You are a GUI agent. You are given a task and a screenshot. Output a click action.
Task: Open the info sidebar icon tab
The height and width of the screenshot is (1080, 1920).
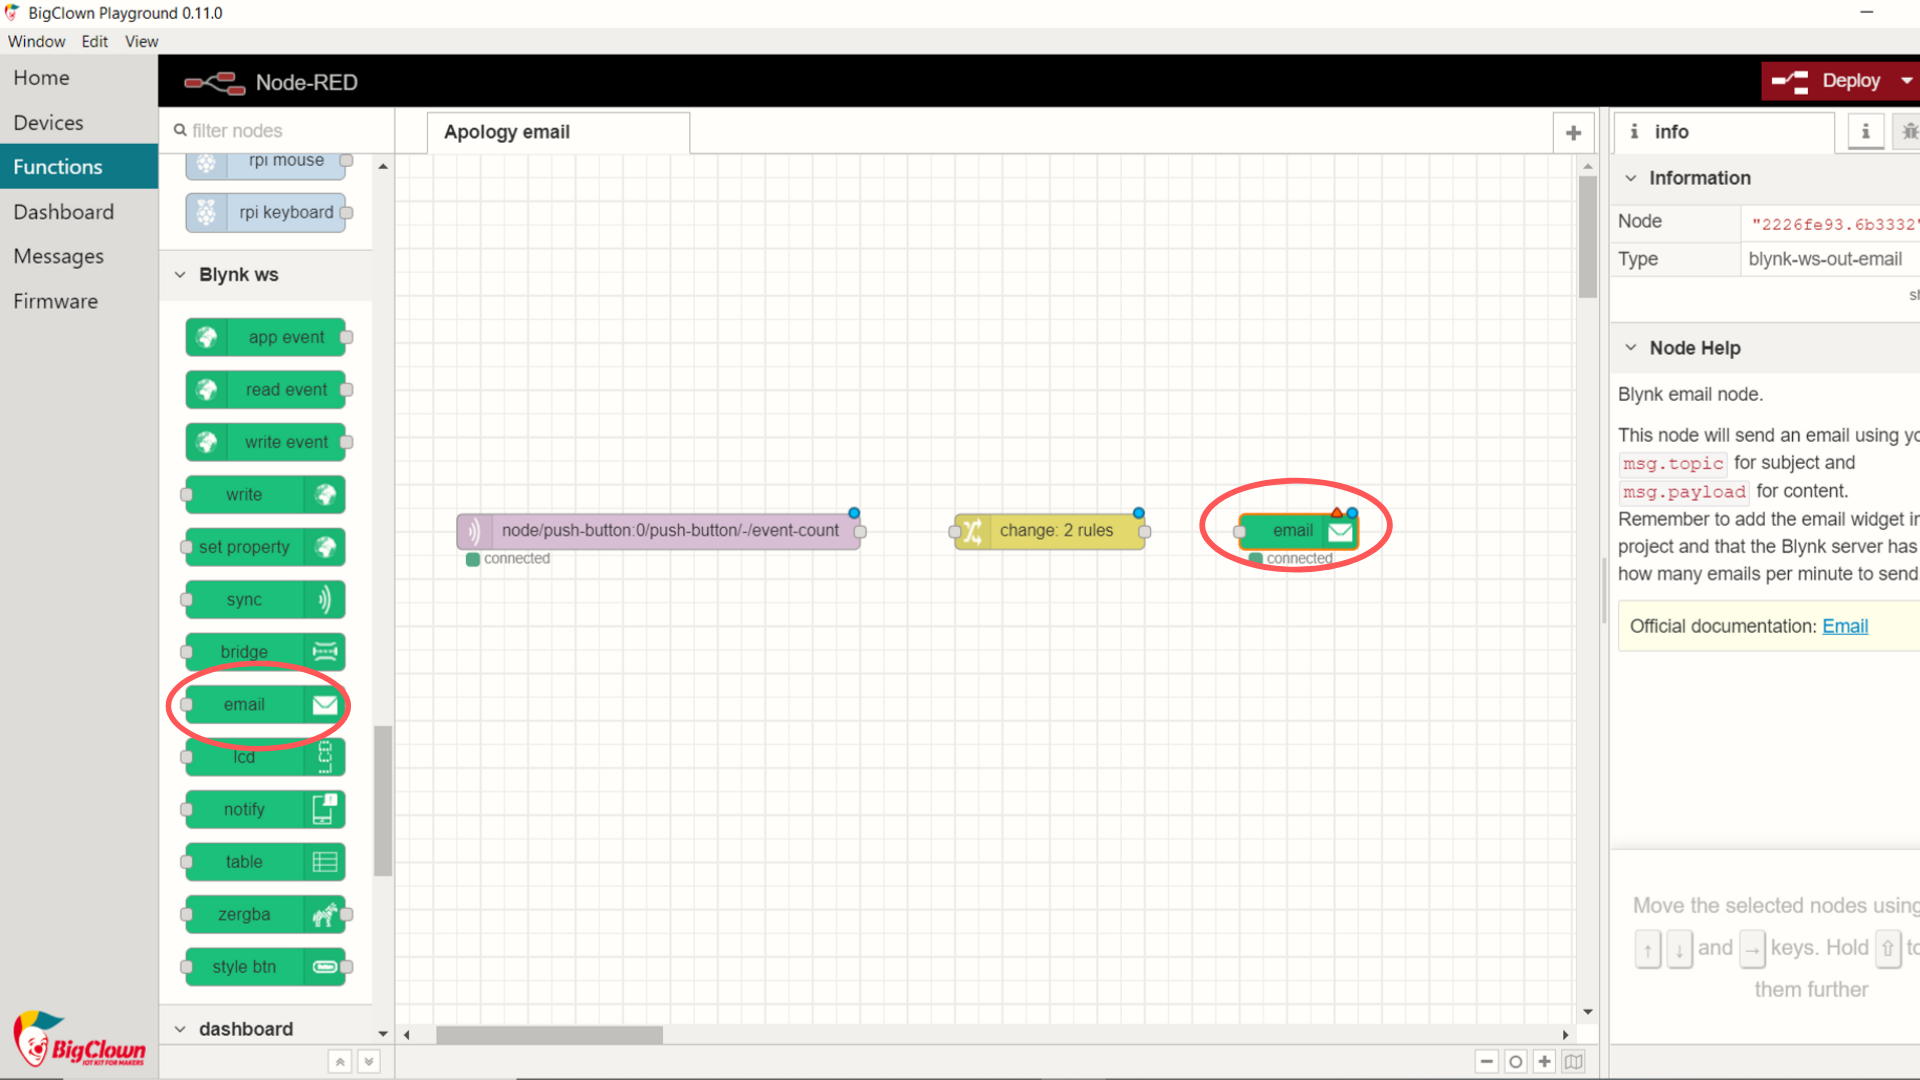click(1865, 132)
